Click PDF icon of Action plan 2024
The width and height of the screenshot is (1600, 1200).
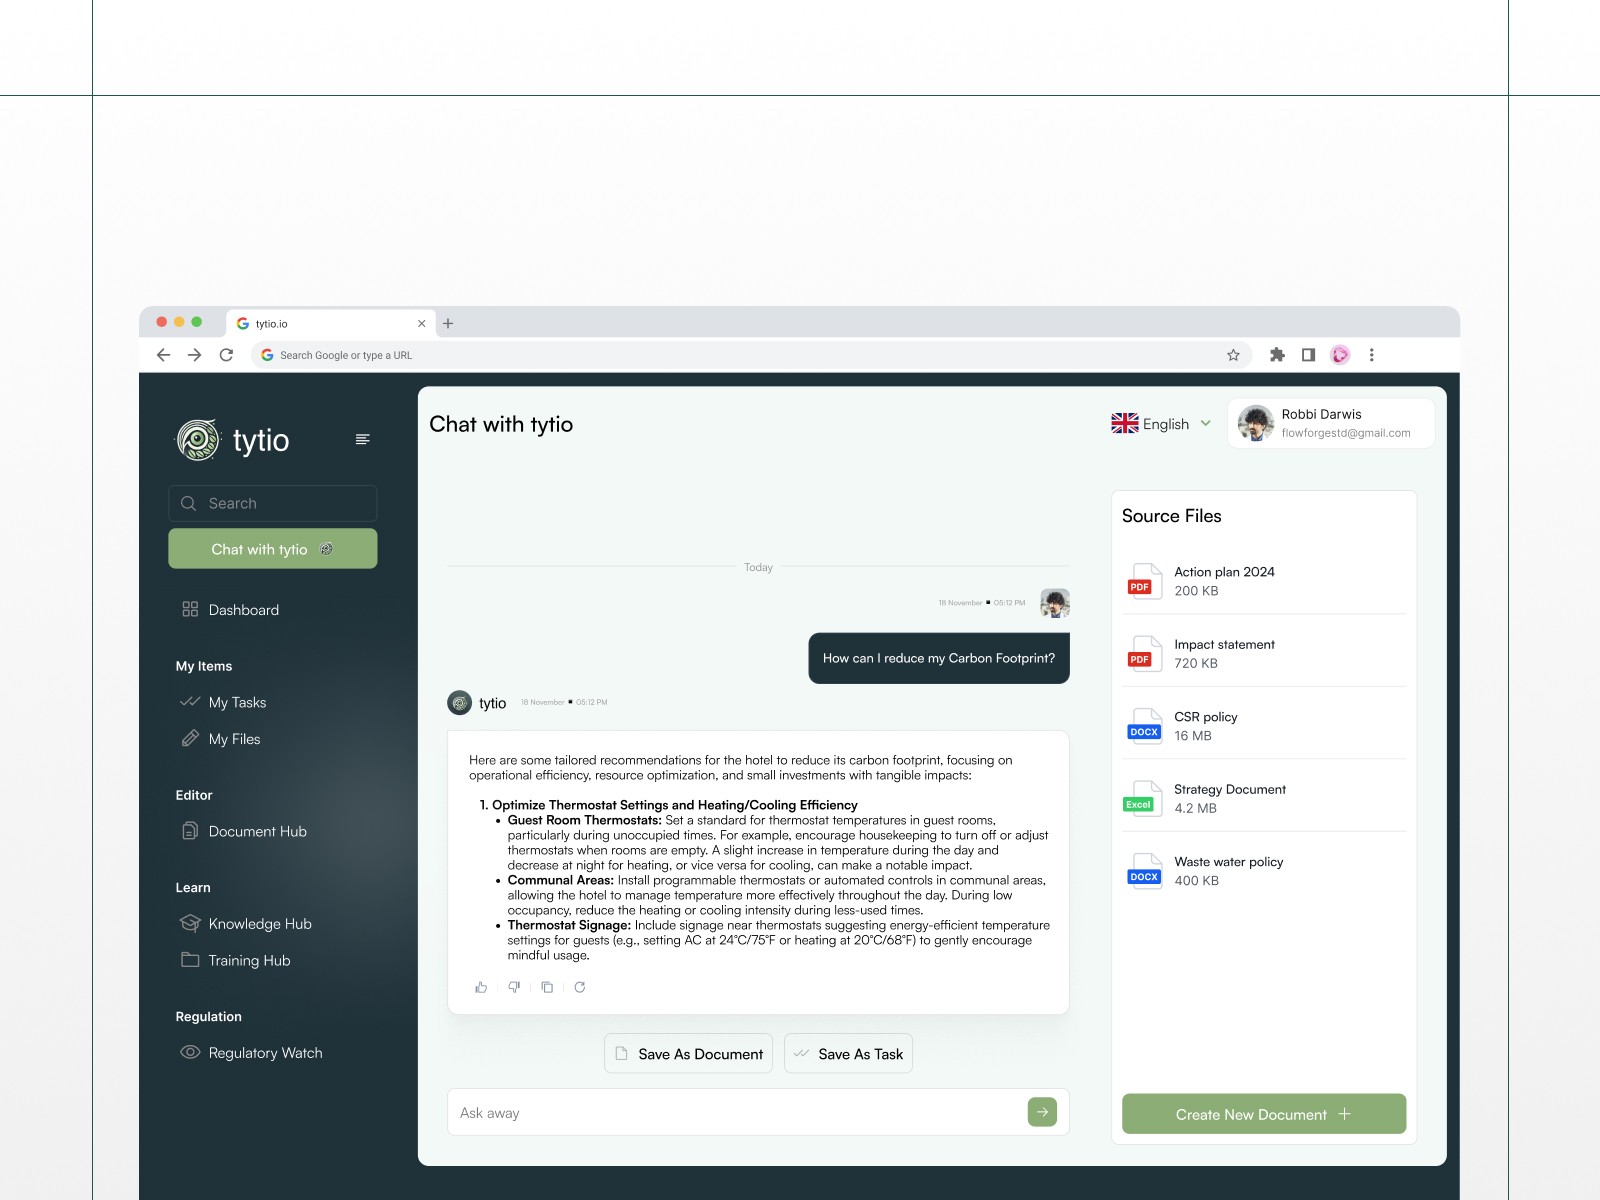point(1143,581)
